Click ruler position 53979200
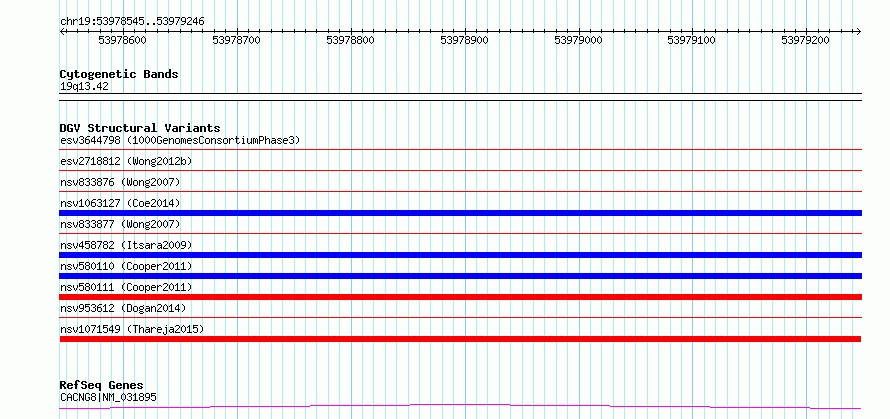 click(805, 40)
